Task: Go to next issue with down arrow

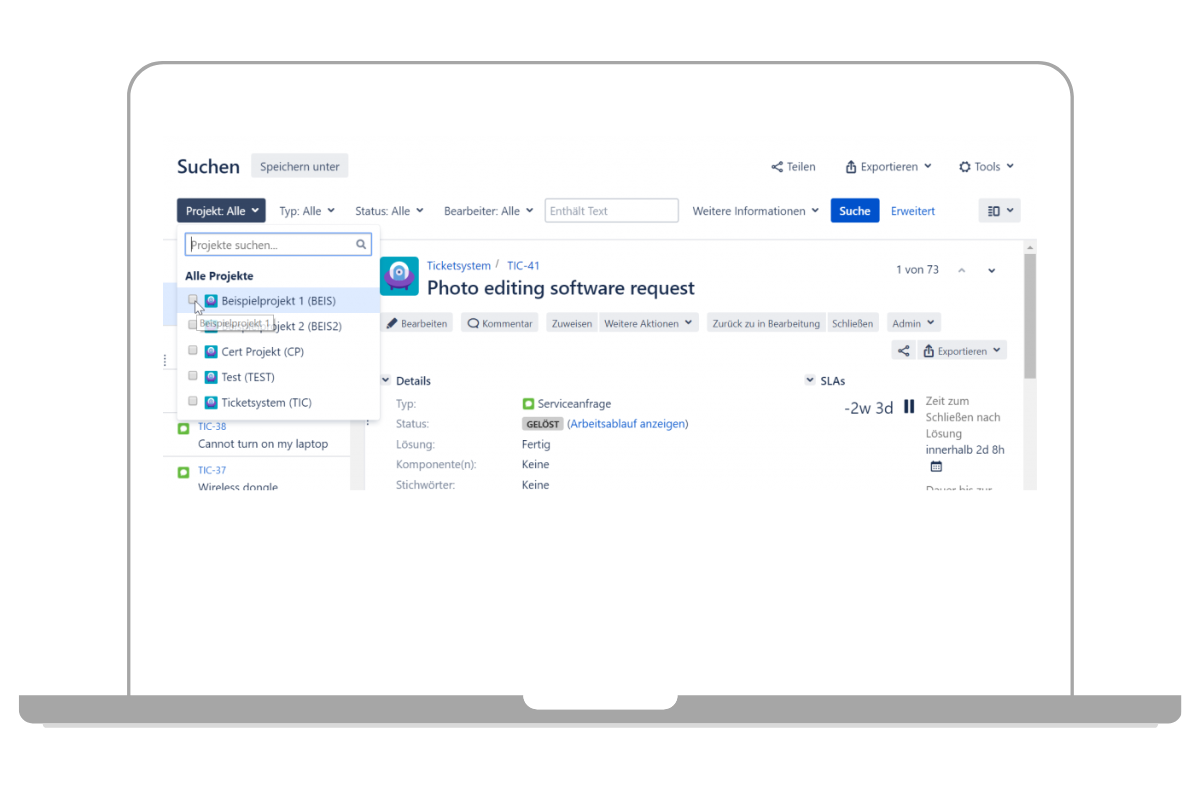Action: pos(992,270)
